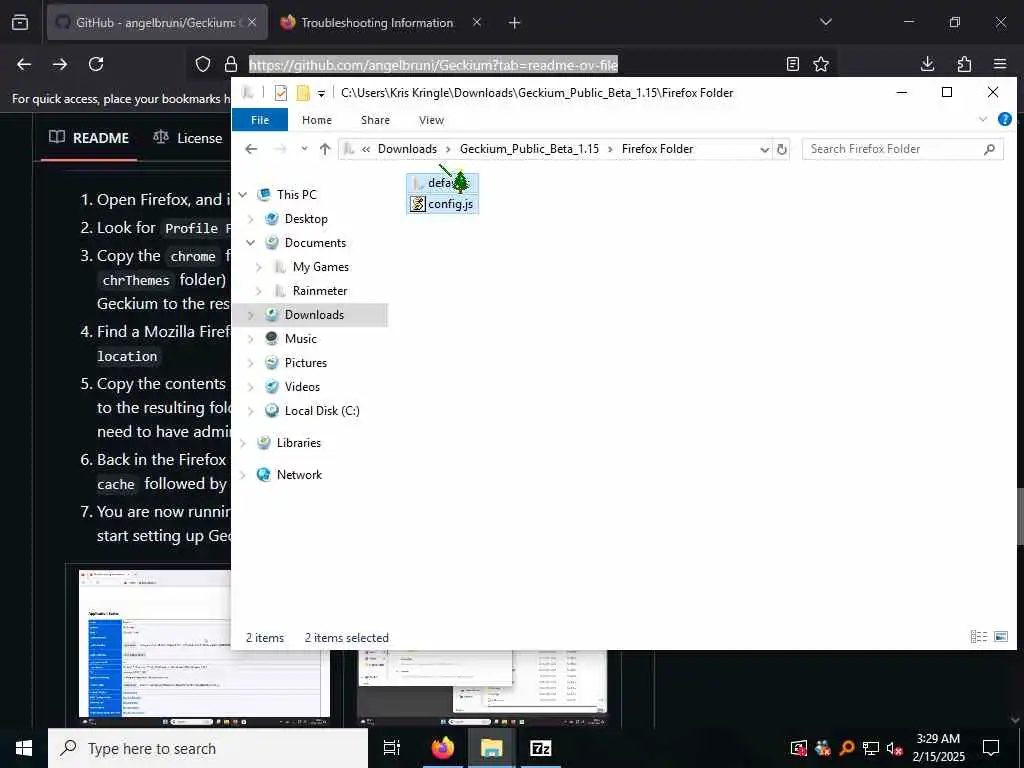Close the Troubleshooting Information tab

point(477,22)
